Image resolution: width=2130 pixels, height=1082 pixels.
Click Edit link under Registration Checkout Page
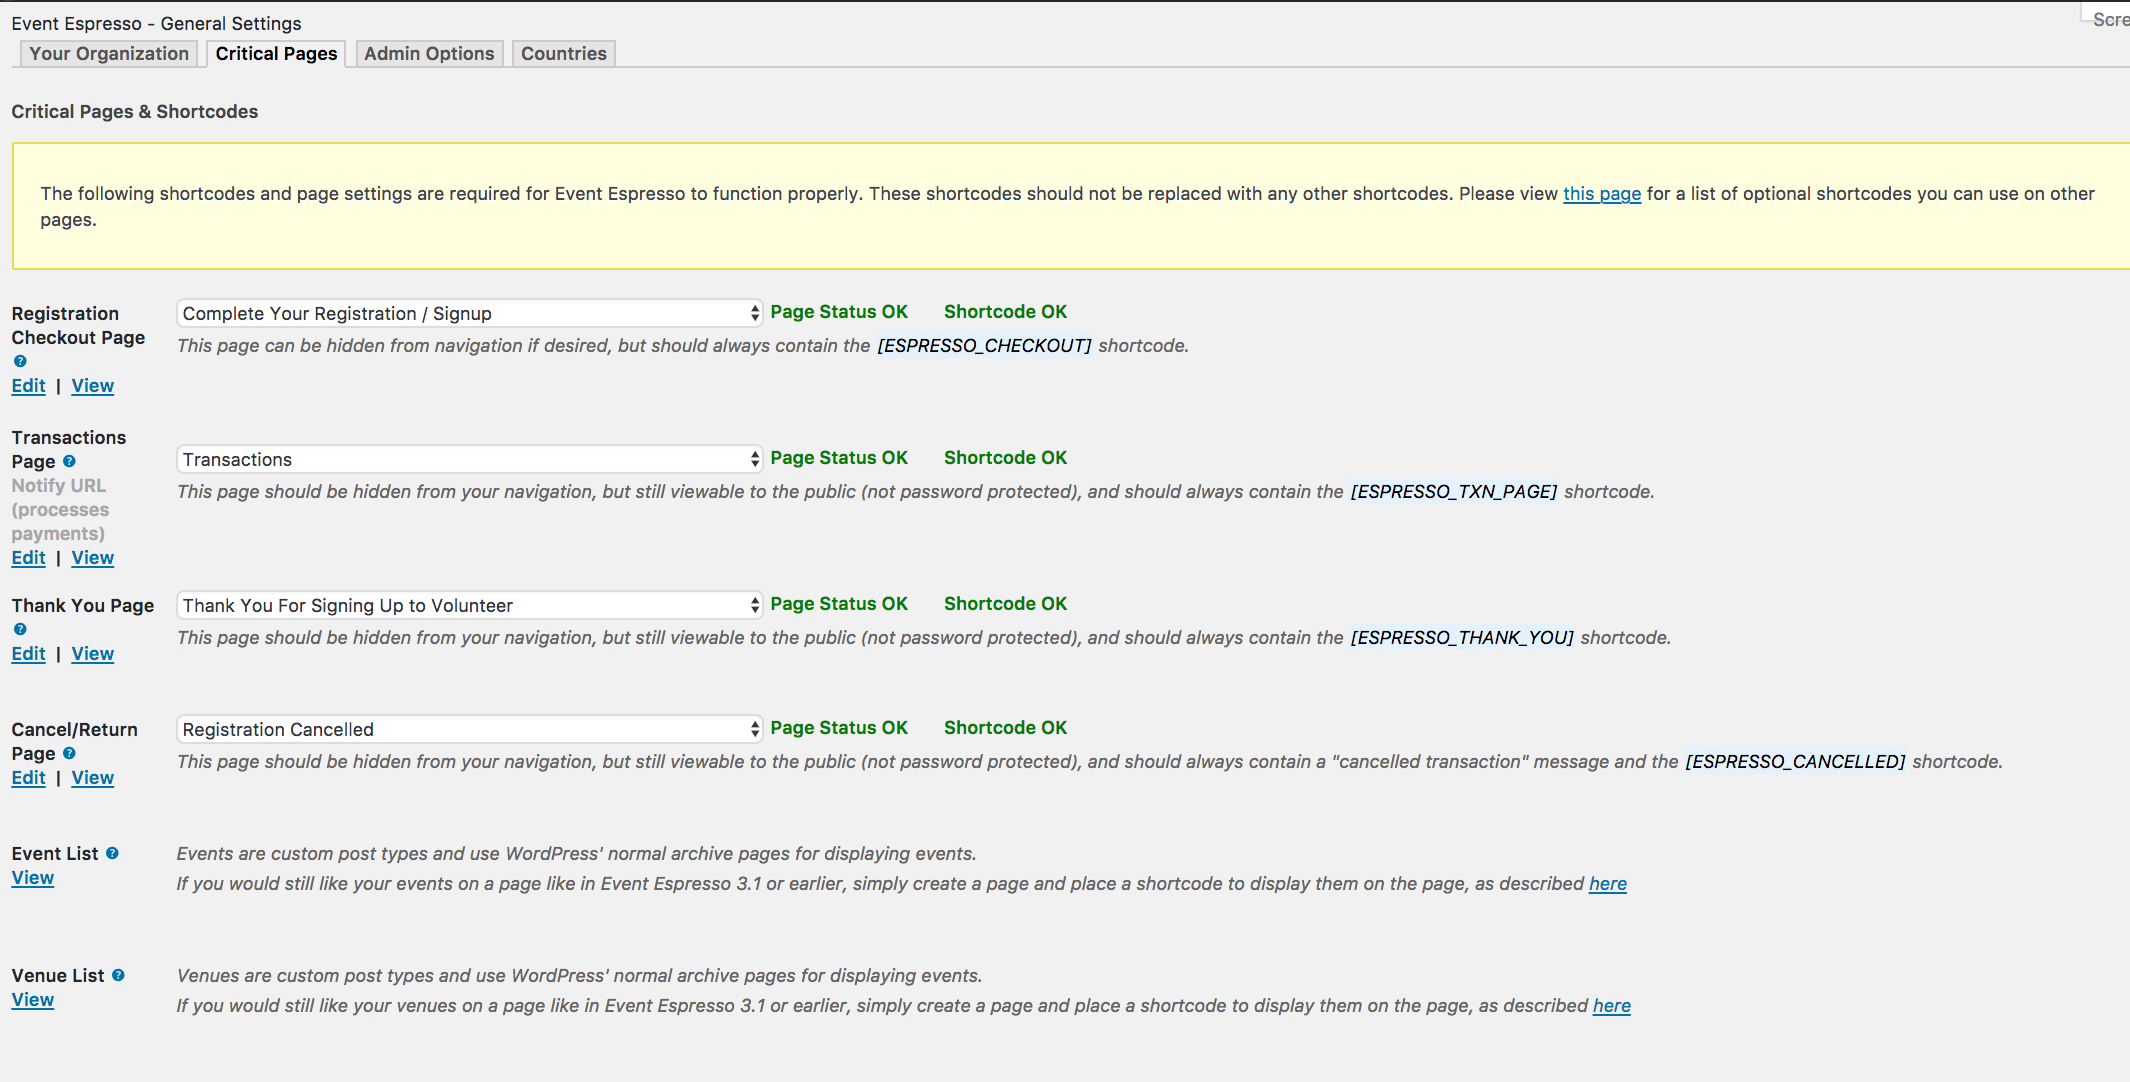point(29,386)
